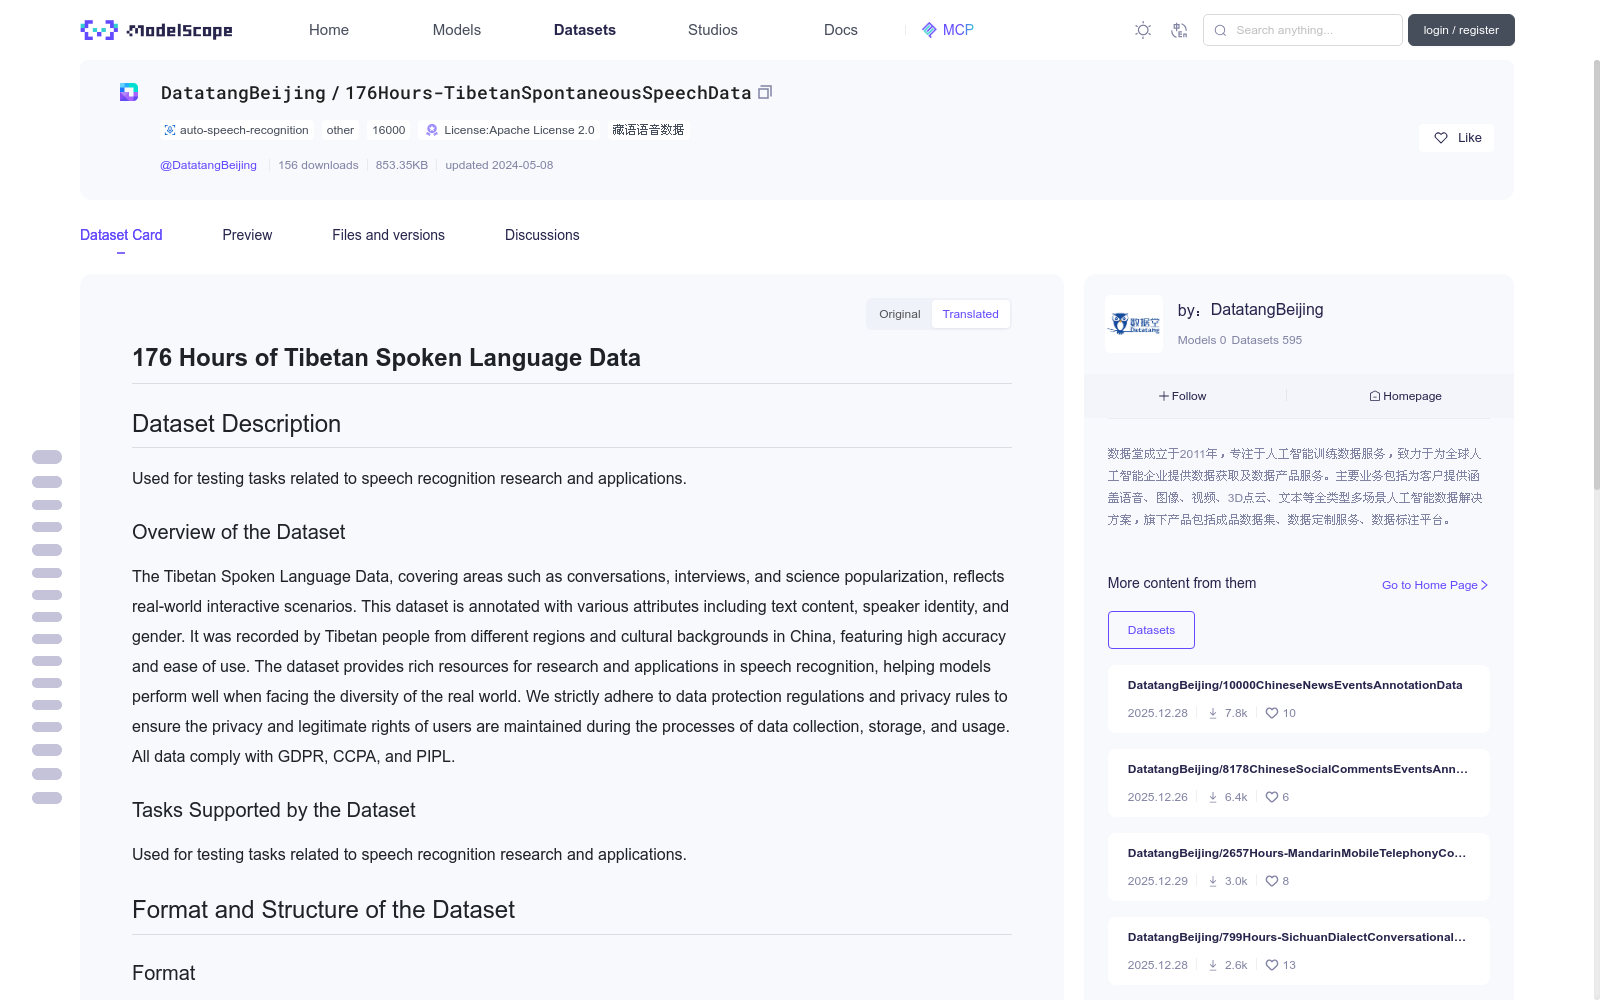Switch description to Translated text
The image size is (1600, 1000).
tap(970, 314)
